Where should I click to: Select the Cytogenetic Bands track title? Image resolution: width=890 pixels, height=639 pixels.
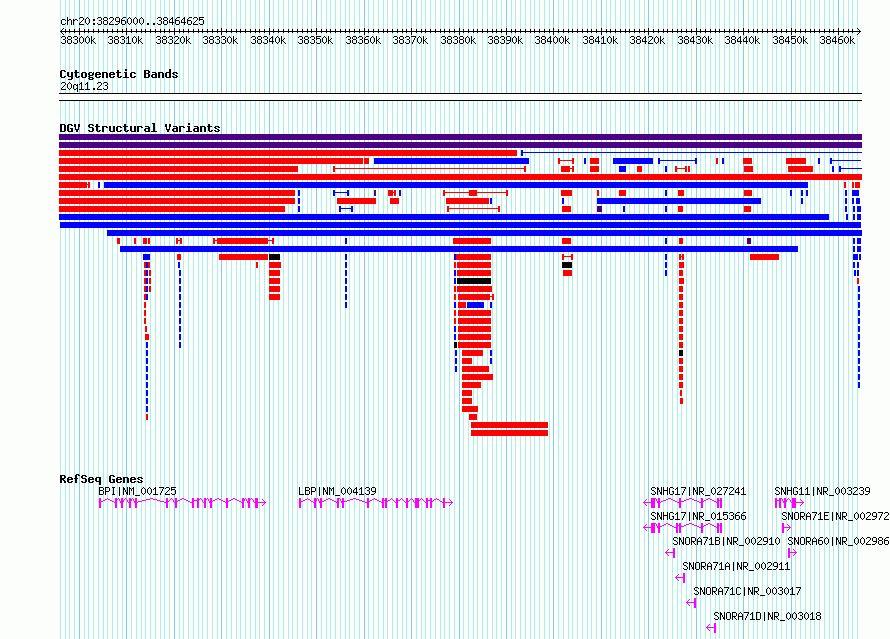(119, 74)
